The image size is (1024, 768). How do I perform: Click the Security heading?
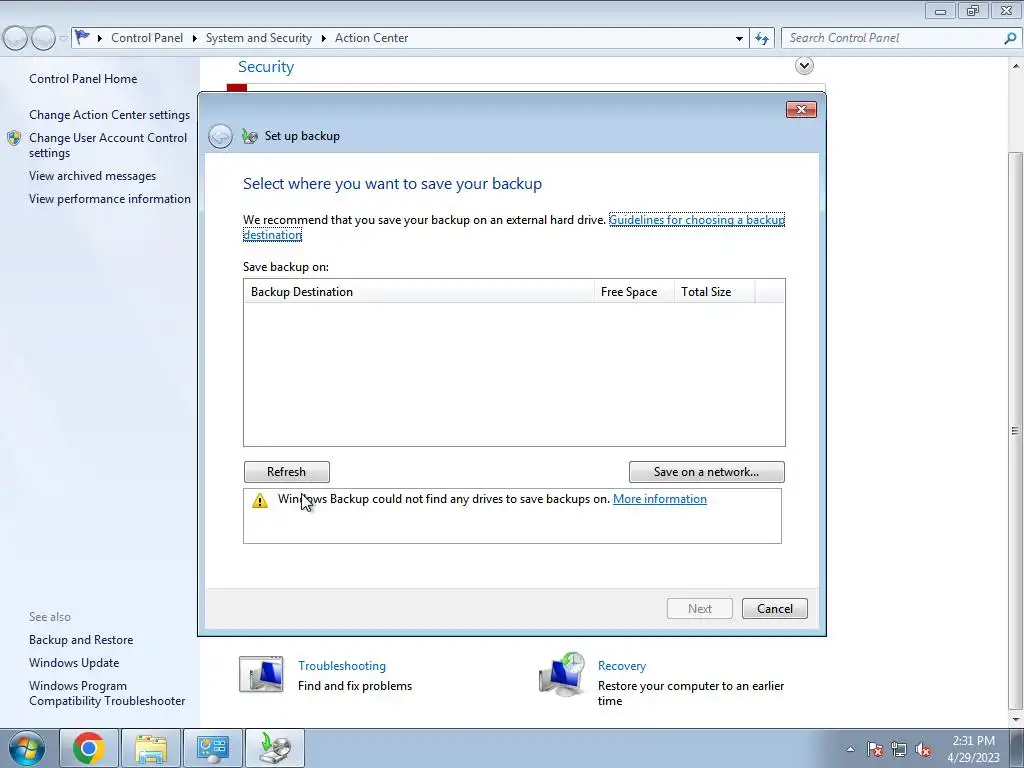[266, 67]
